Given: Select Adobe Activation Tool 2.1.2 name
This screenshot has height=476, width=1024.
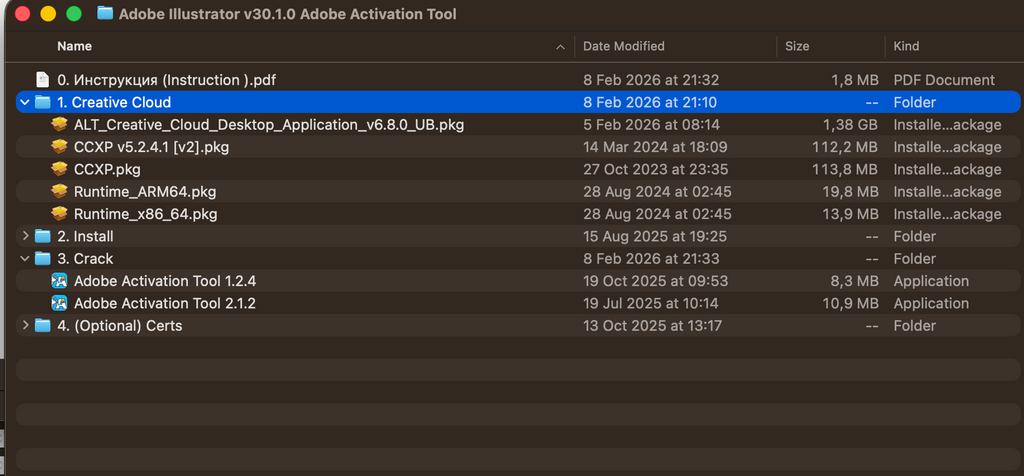Looking at the screenshot, I should [165, 303].
